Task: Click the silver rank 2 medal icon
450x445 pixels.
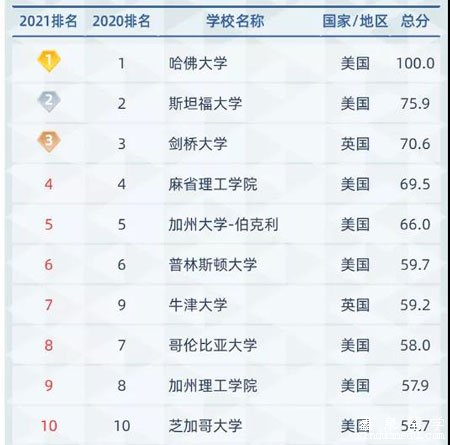Action: [x=49, y=101]
